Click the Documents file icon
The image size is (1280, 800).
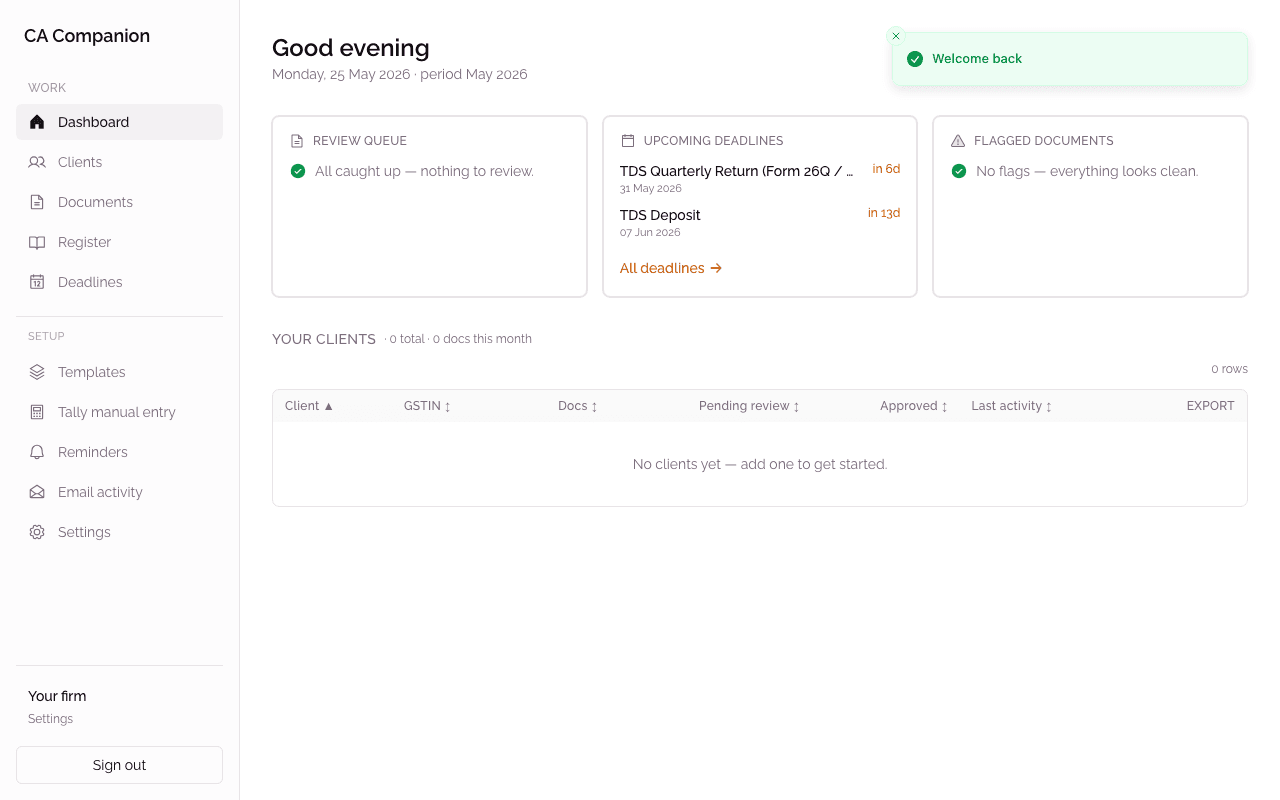pos(37,202)
